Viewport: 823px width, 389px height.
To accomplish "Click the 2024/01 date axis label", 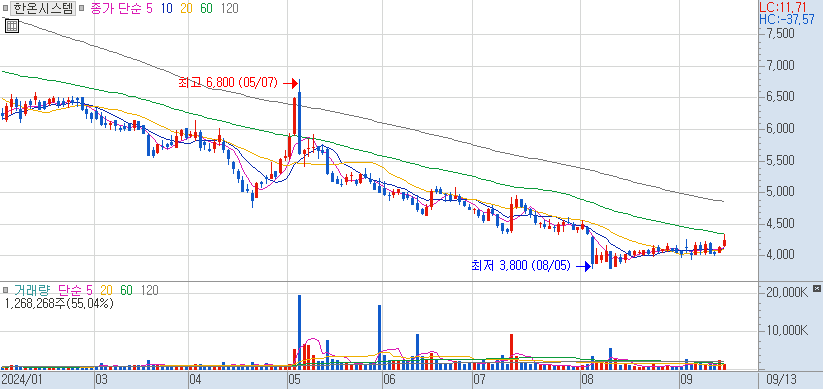I will point(21,379).
